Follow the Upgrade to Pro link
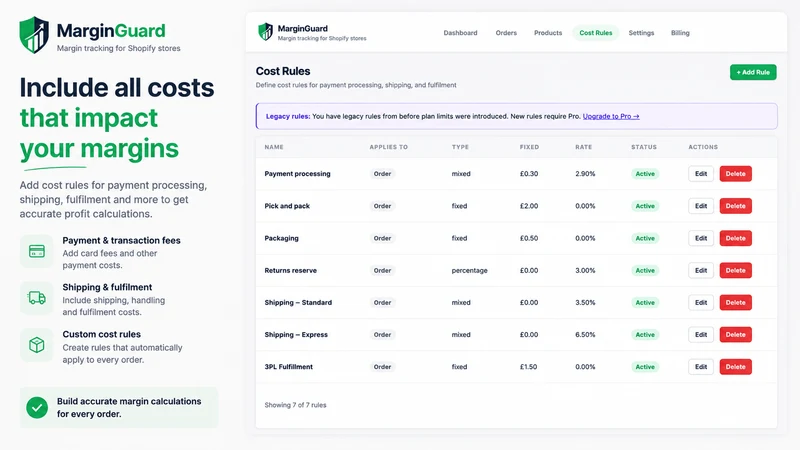800x450 pixels. tap(611, 116)
